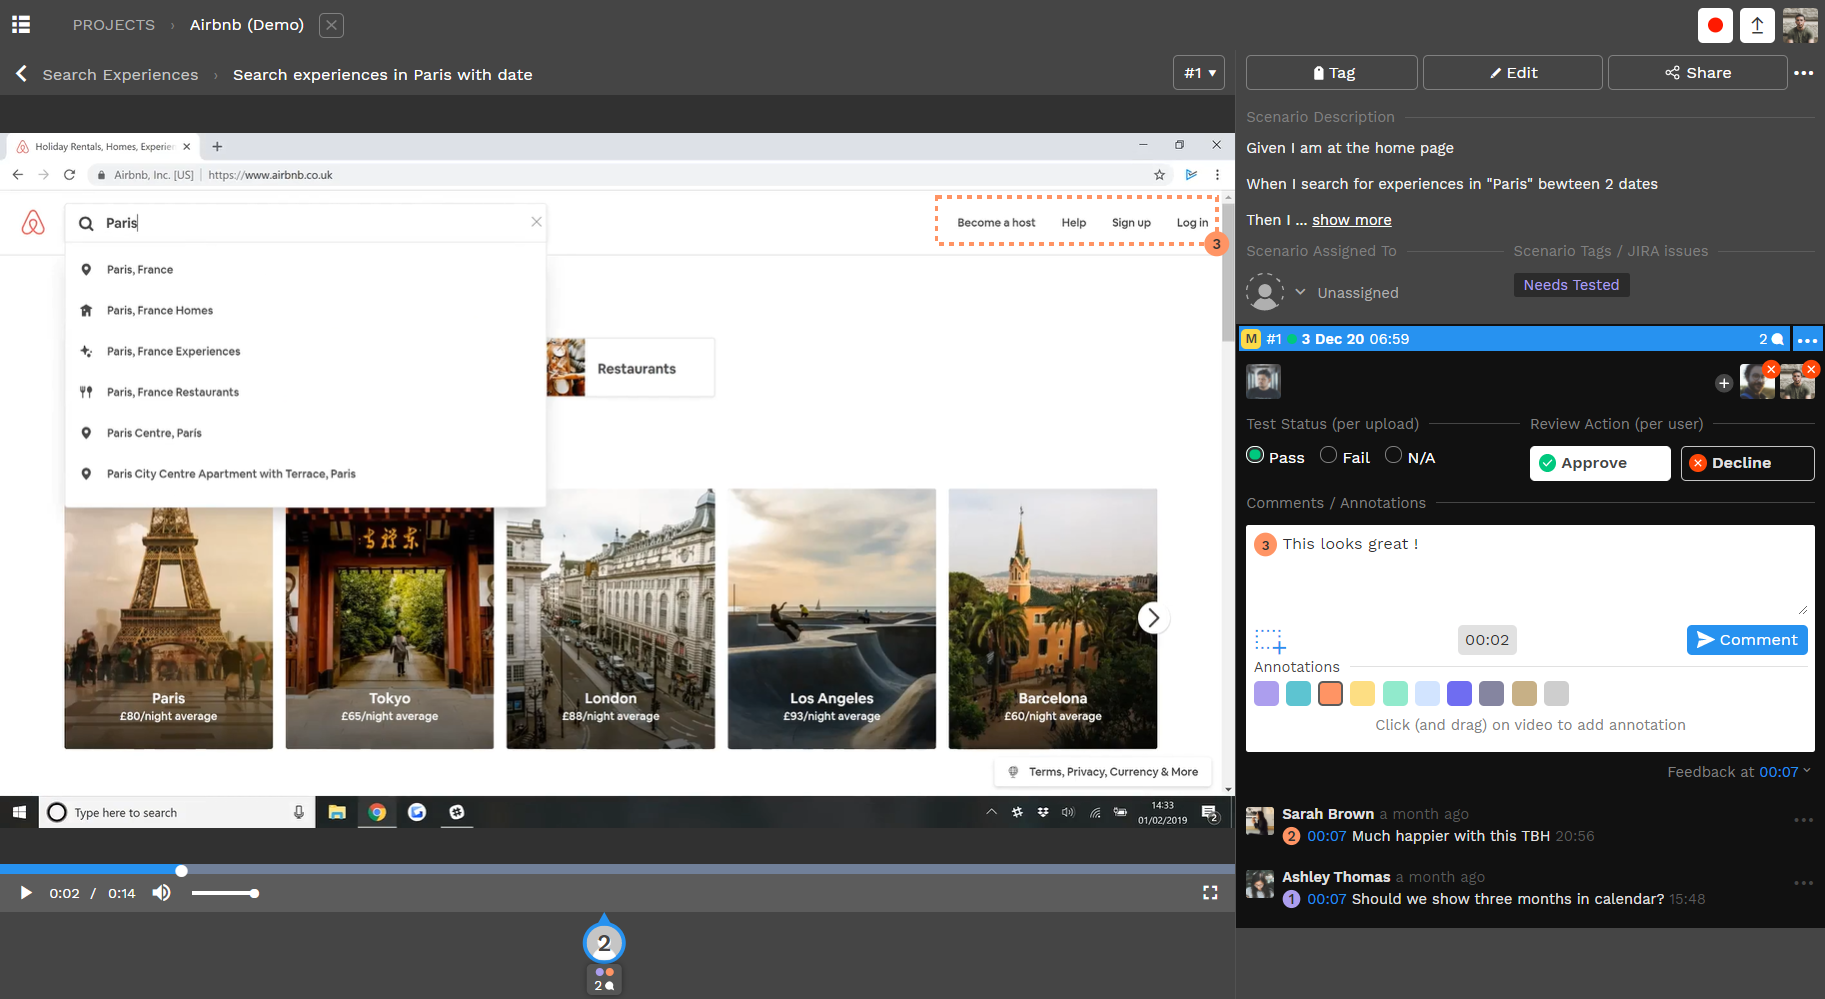Navigate back using Search Experiences breadcrumb
The height and width of the screenshot is (999, 1825).
(x=120, y=73)
